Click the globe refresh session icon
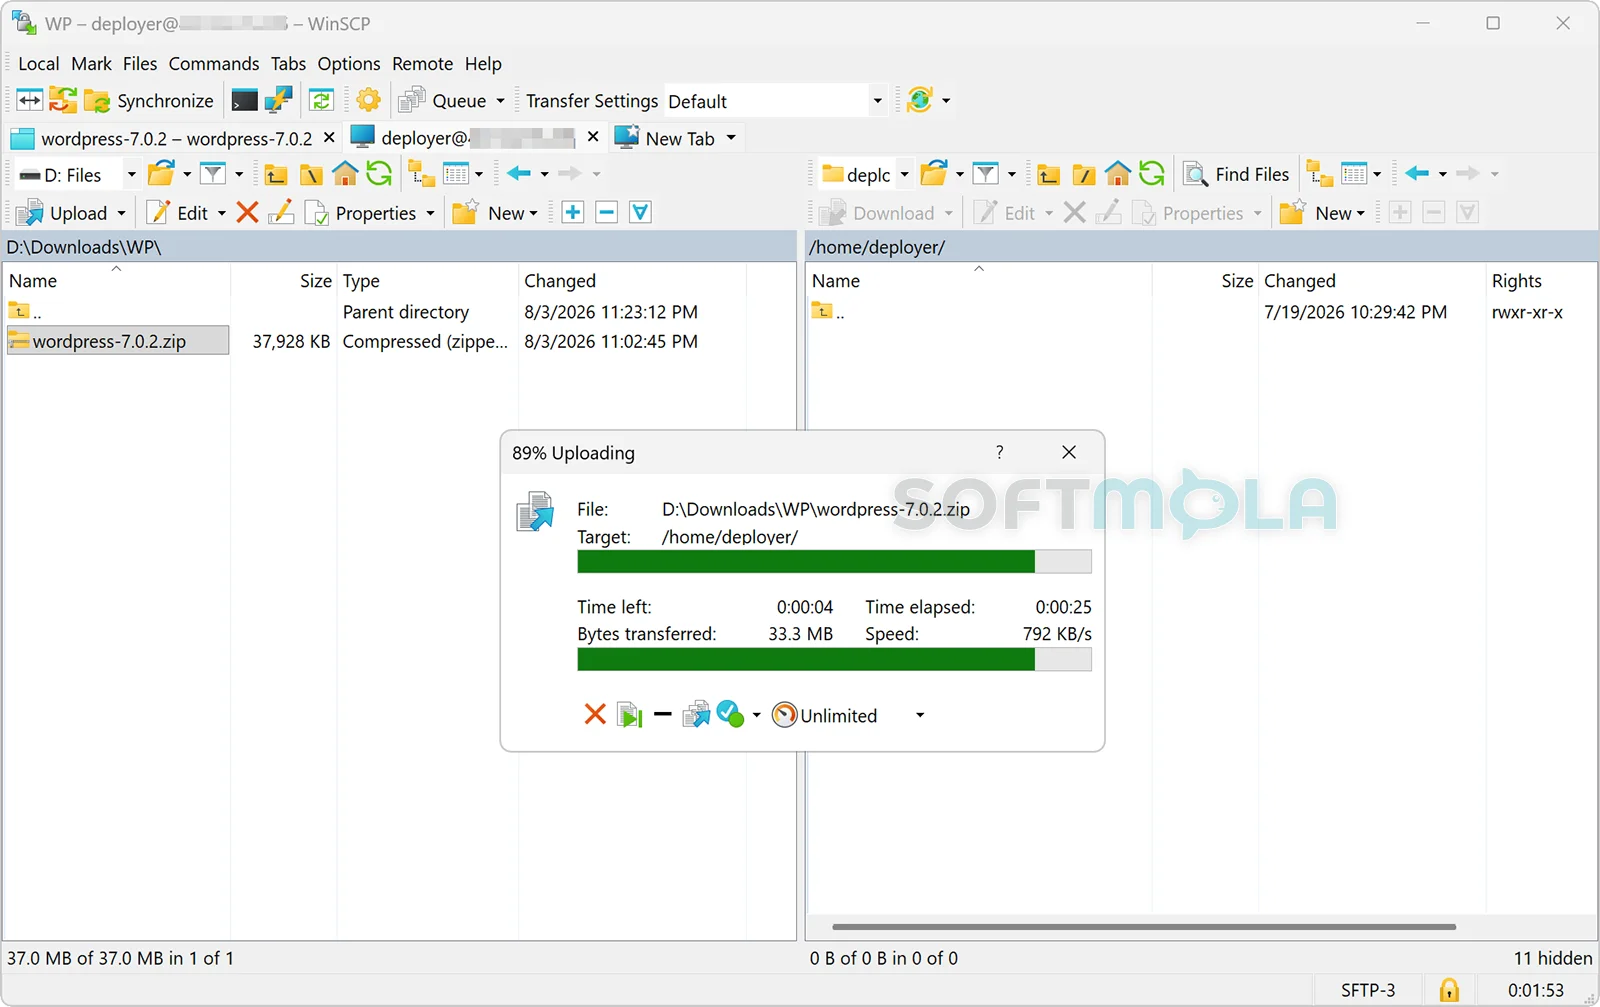Screen dimensions: 1600x1007 [x=920, y=100]
